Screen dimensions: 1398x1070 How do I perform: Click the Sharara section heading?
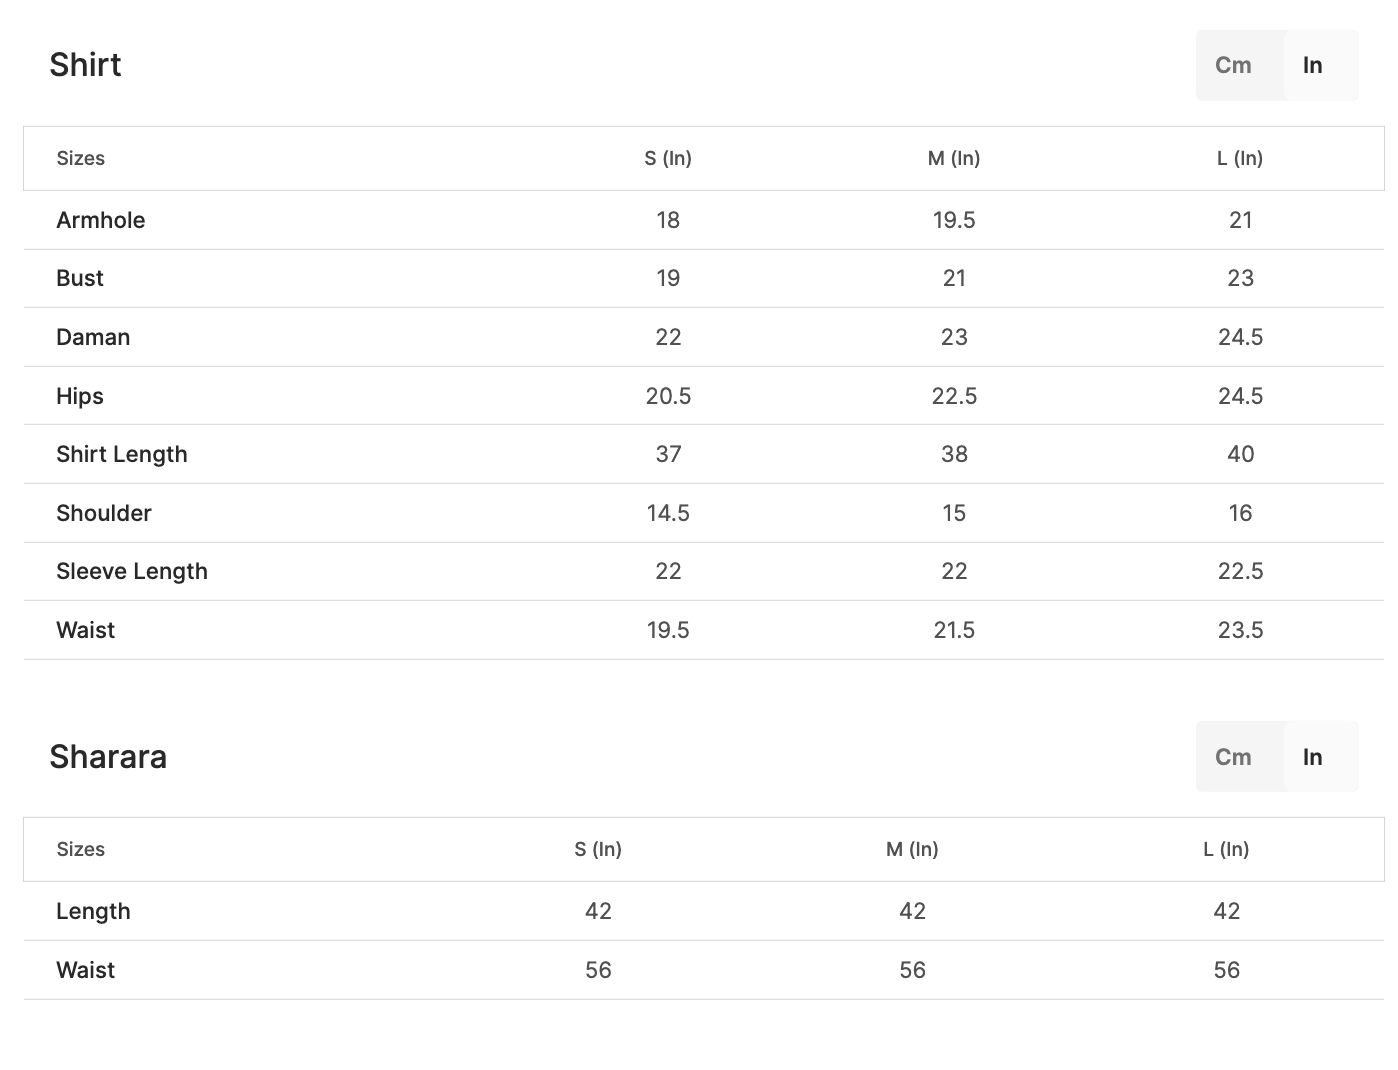108,757
